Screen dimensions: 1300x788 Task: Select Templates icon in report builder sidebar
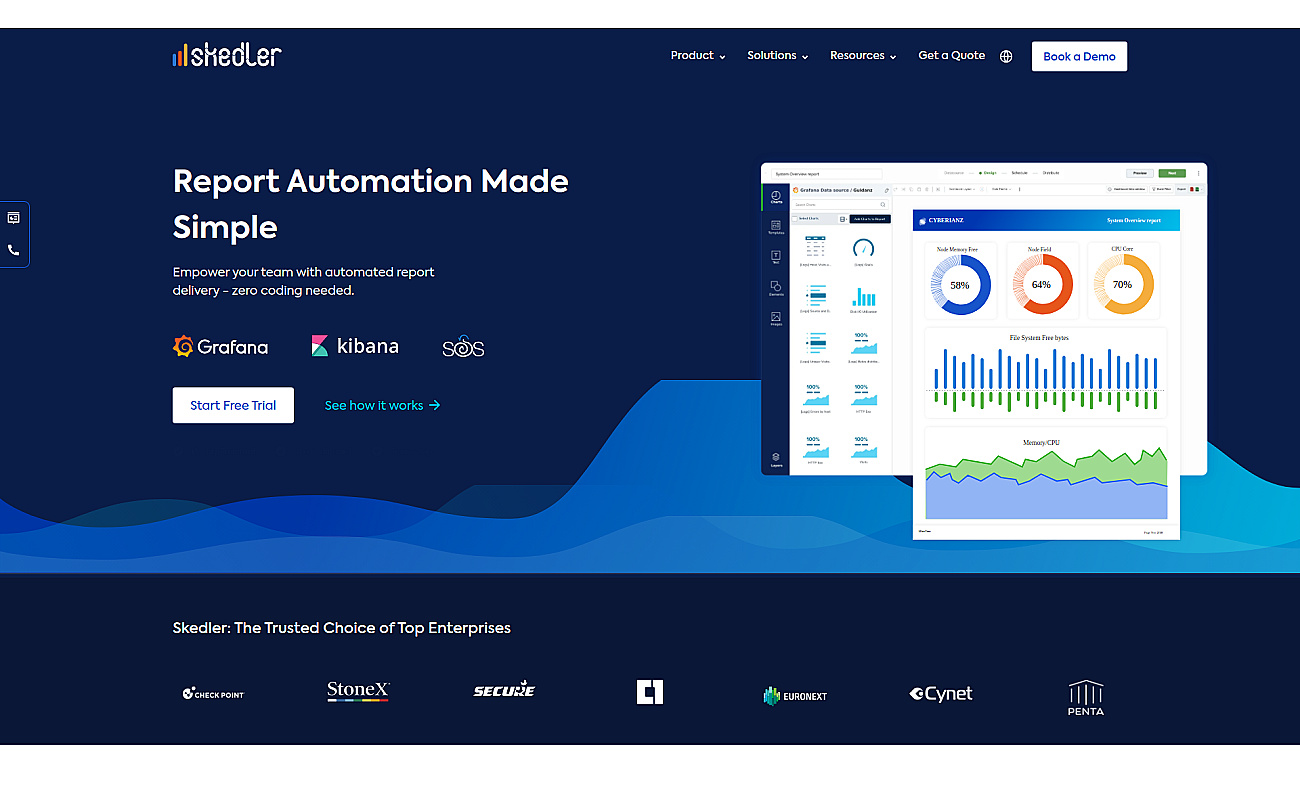[x=776, y=227]
